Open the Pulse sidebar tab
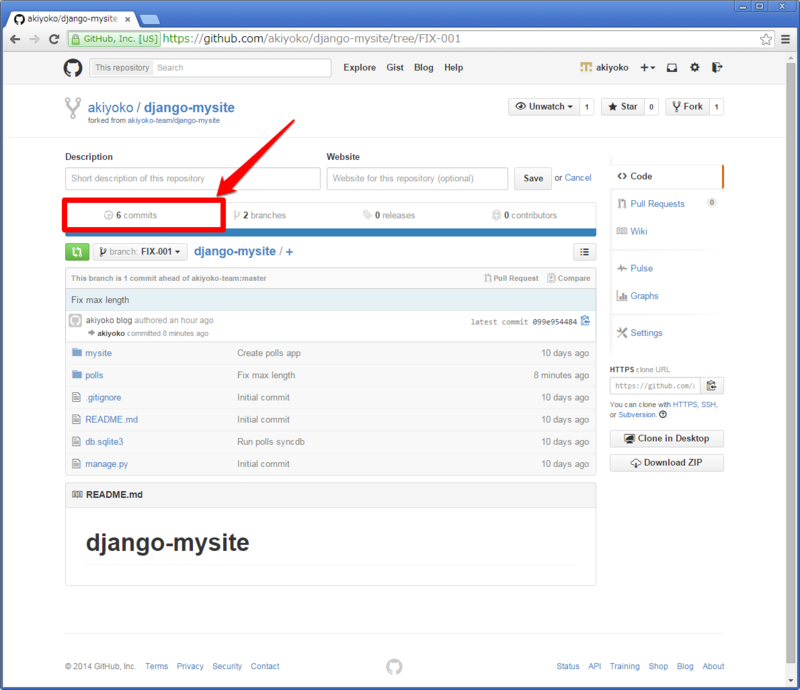This screenshot has height=690, width=800. point(635,268)
